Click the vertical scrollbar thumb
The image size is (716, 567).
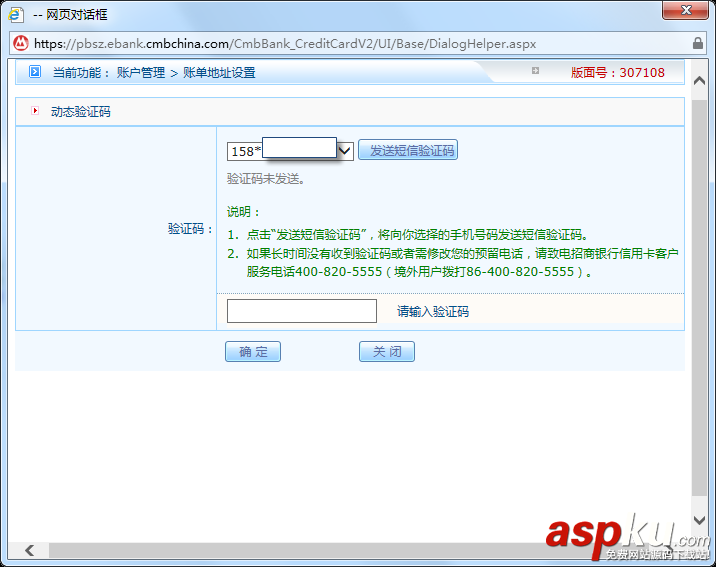pyautogui.click(x=699, y=299)
